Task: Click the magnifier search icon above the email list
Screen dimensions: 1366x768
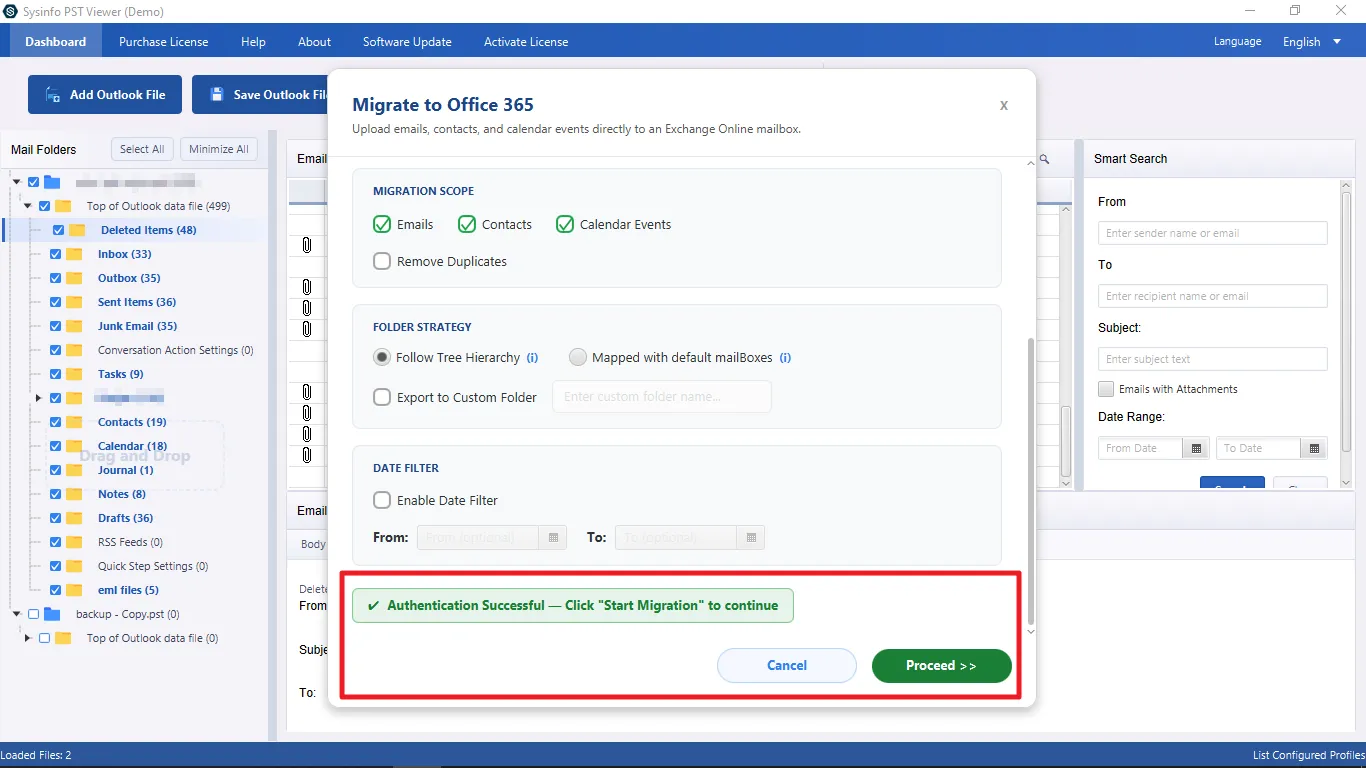Action: click(x=1045, y=159)
